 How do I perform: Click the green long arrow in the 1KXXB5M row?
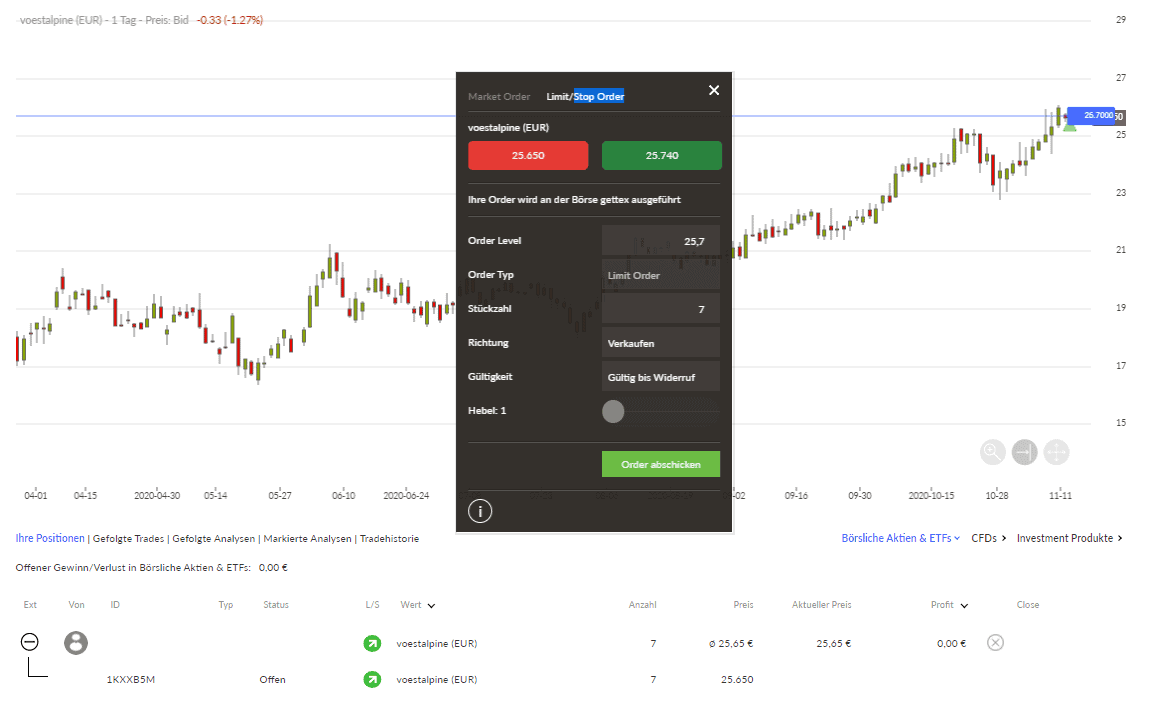(x=372, y=679)
